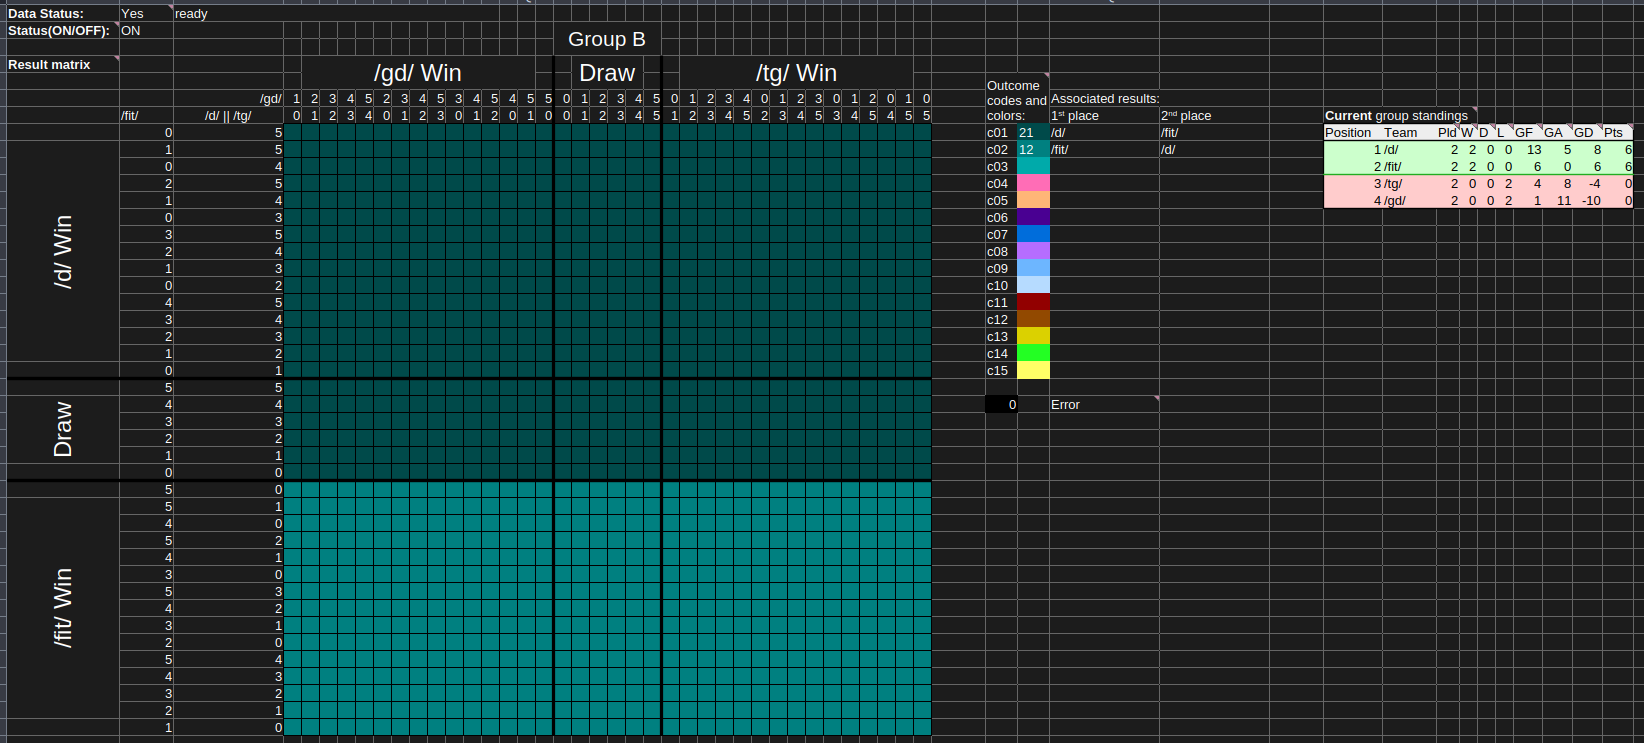
Task: Pick the teal c03 color swatch
Action: (x=1033, y=167)
